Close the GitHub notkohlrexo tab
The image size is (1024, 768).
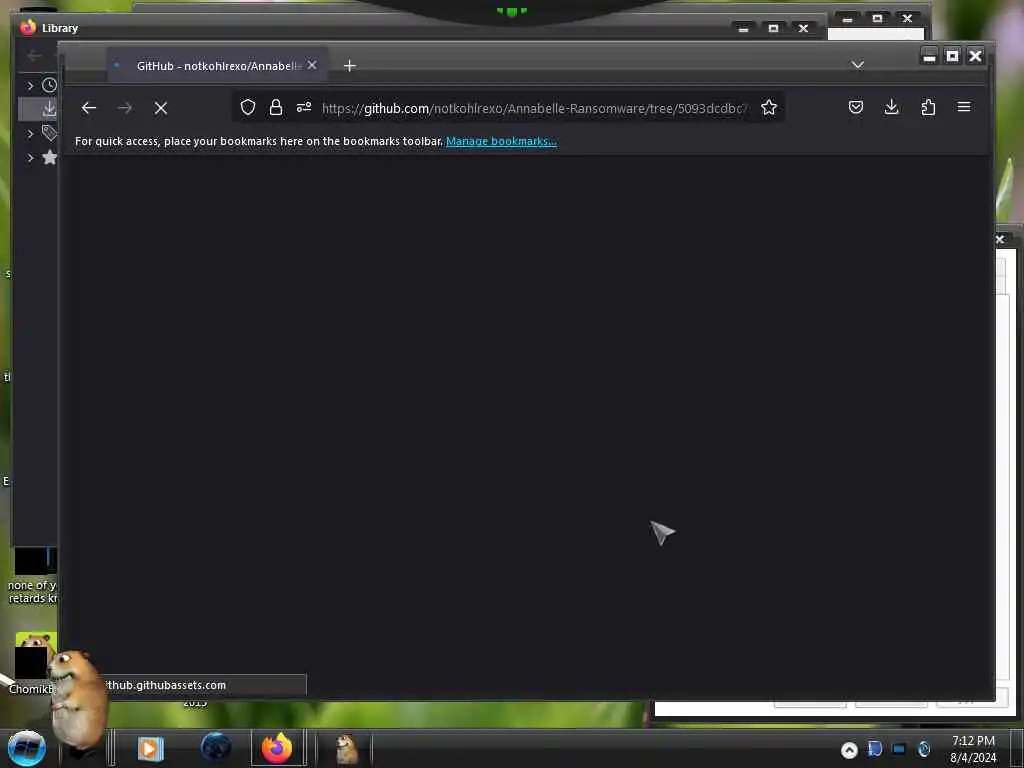312,65
